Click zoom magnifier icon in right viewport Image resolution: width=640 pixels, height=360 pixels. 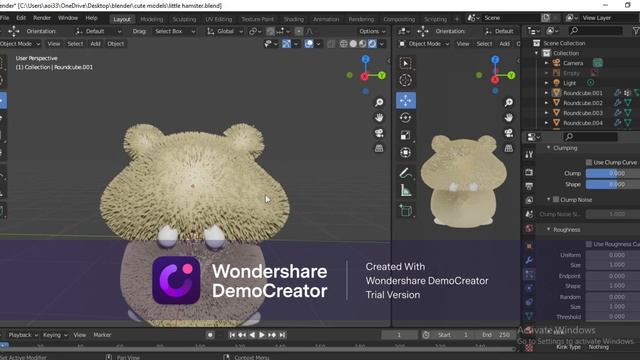(x=509, y=102)
